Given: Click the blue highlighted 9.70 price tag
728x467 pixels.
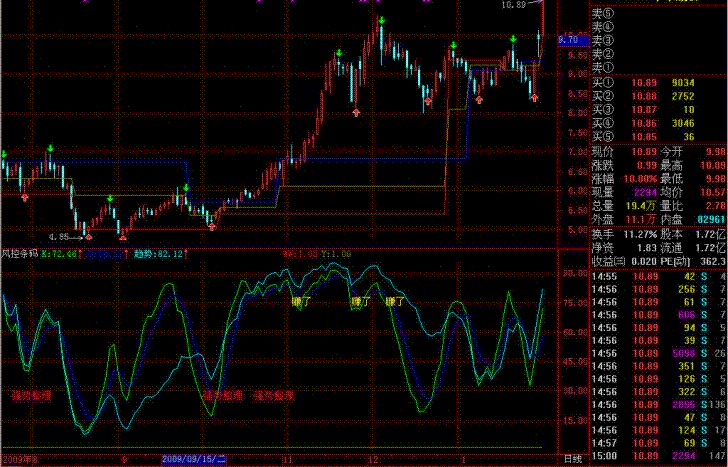Looking at the screenshot, I should 573,40.
